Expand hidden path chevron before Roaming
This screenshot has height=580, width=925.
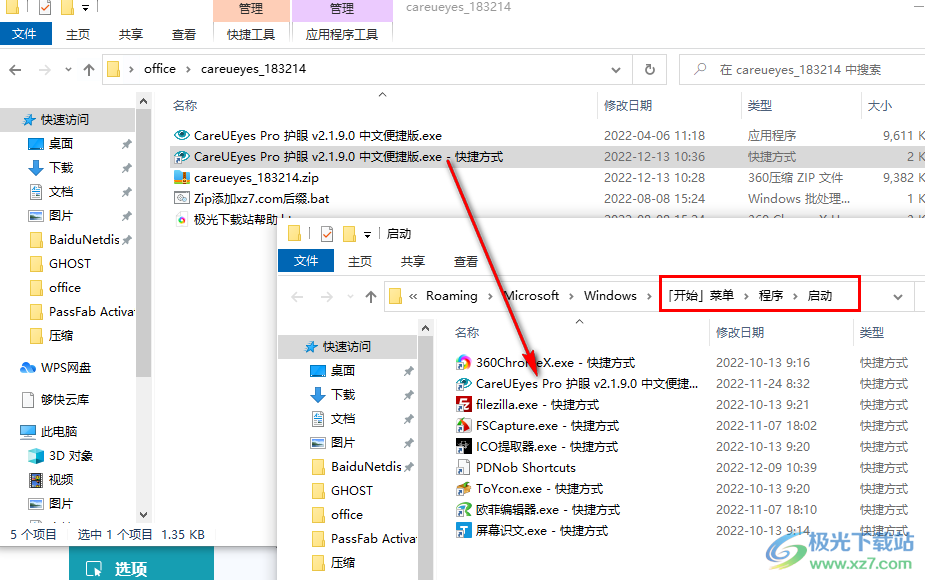click(x=413, y=296)
